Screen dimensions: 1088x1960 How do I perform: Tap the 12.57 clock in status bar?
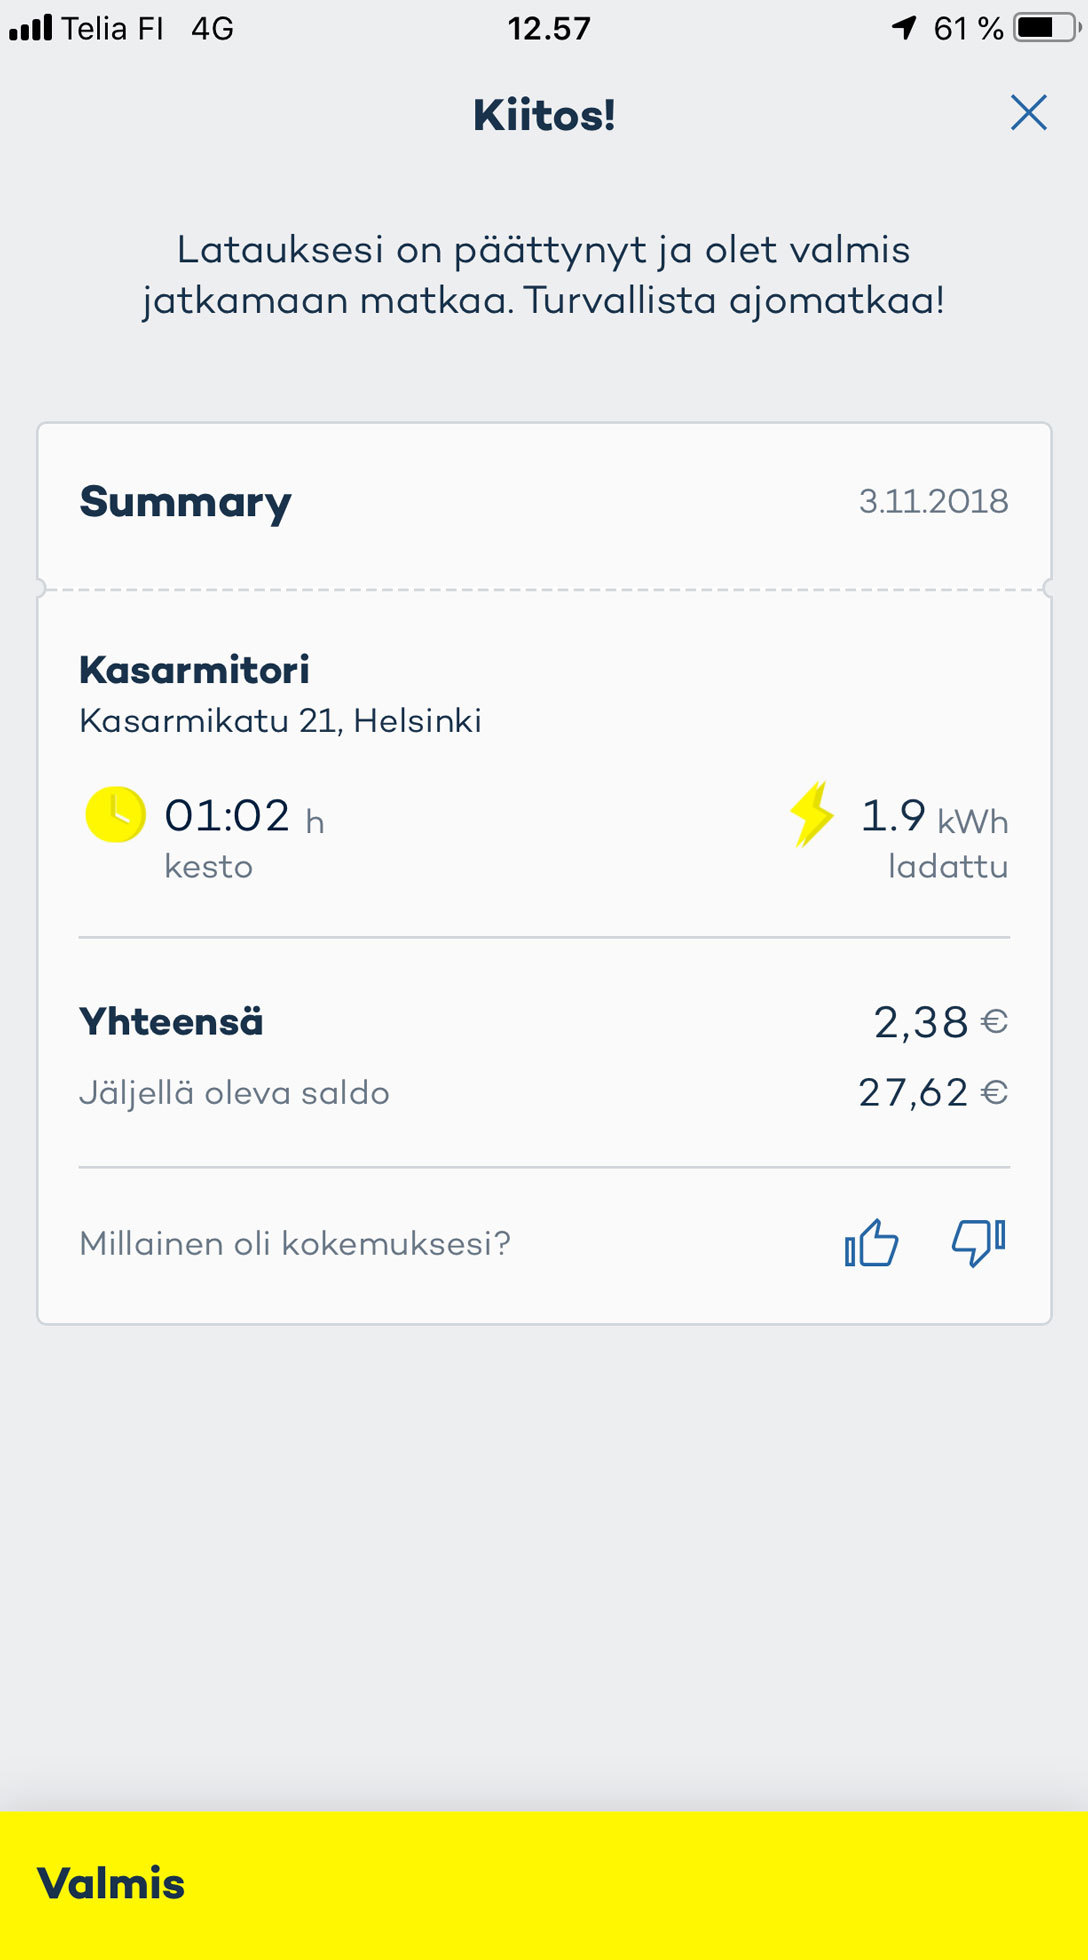click(x=548, y=28)
